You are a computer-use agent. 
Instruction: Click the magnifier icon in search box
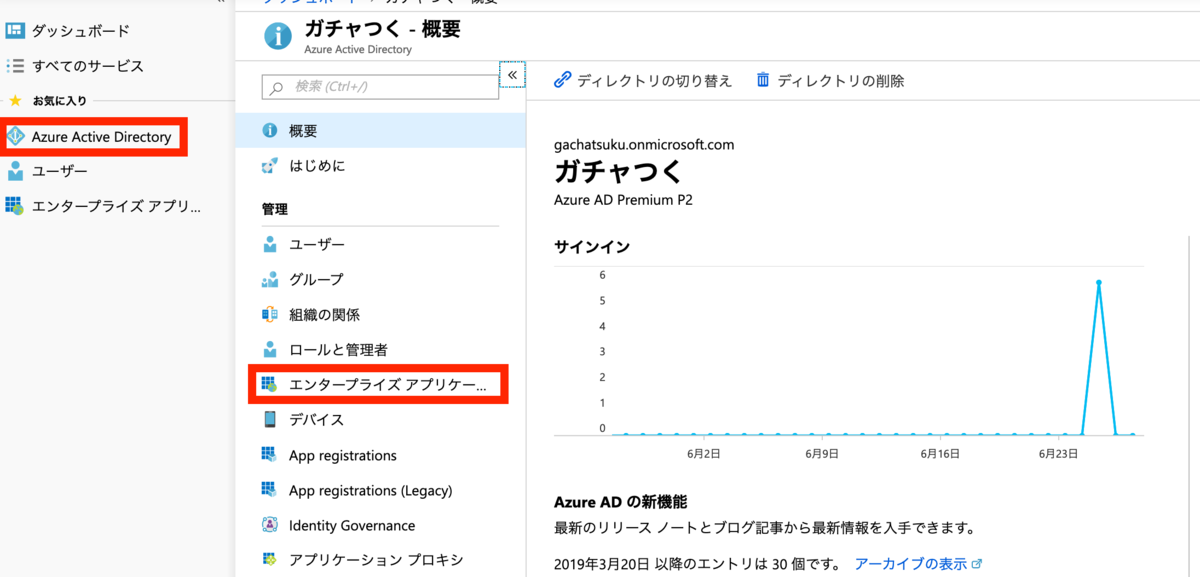pos(277,87)
